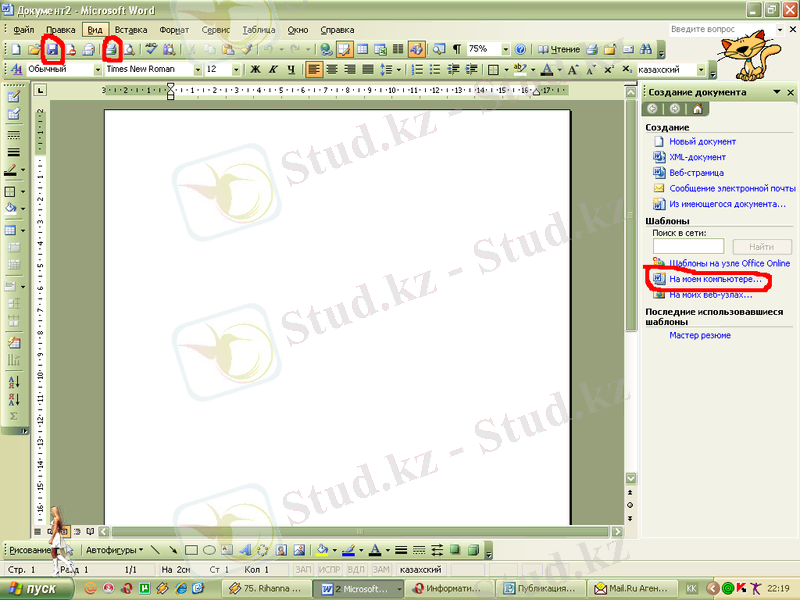Open the Создание документа pane dropdown arrow

point(777,92)
